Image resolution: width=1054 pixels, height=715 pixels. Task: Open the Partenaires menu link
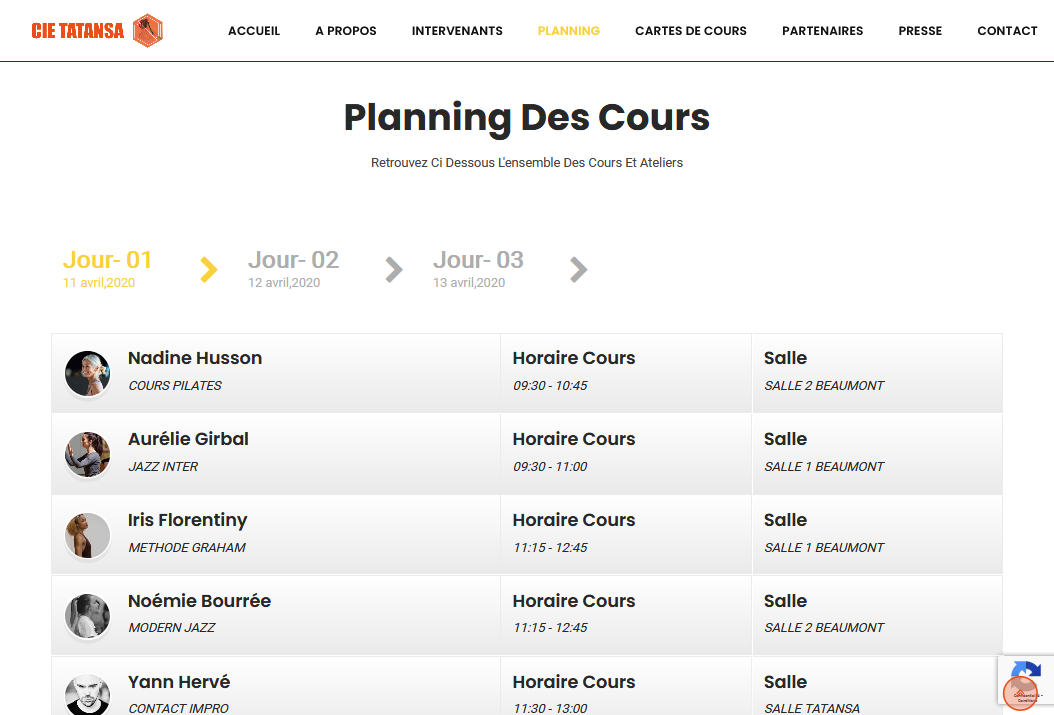point(822,31)
